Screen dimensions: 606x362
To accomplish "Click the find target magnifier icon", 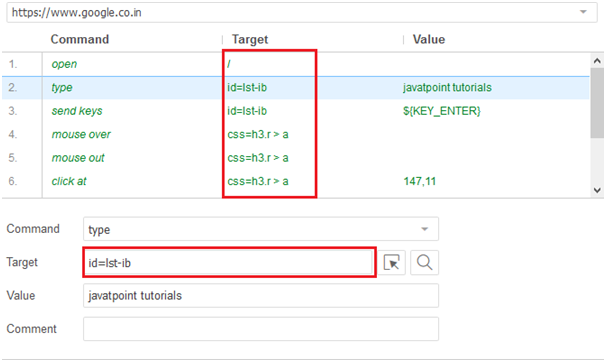I will (x=424, y=263).
